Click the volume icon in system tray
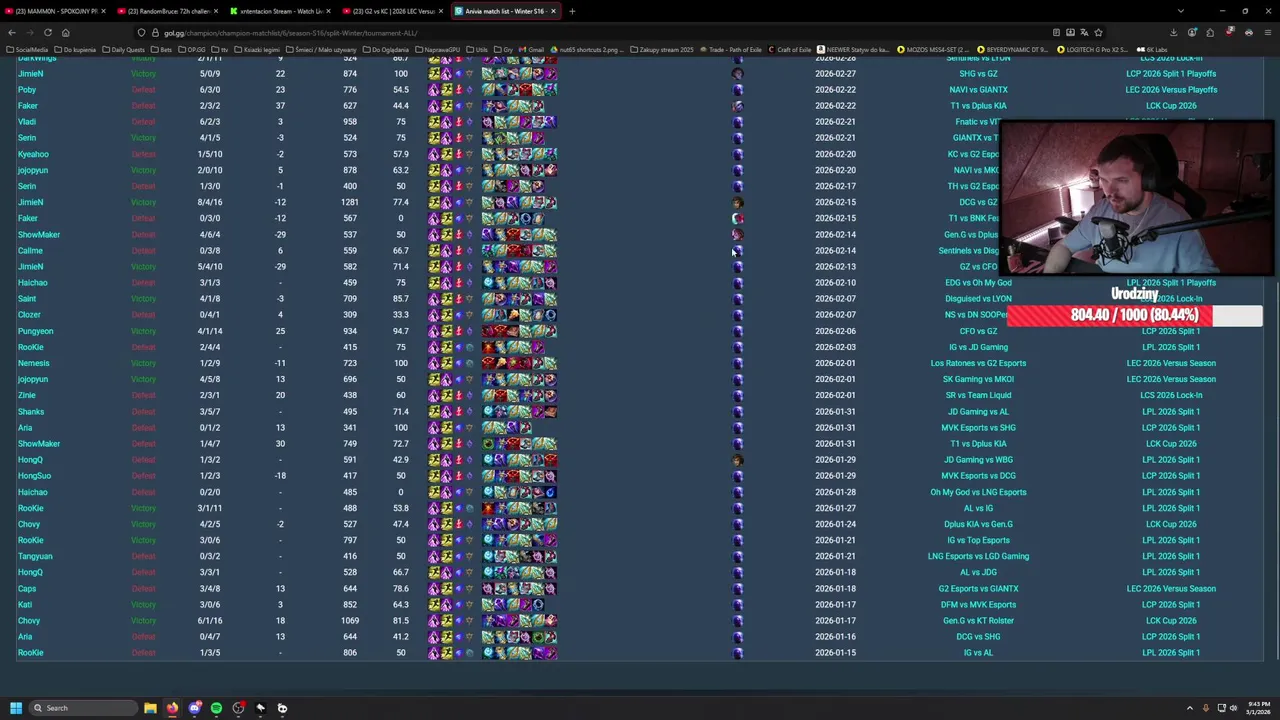The height and width of the screenshot is (720, 1280). point(1233,708)
